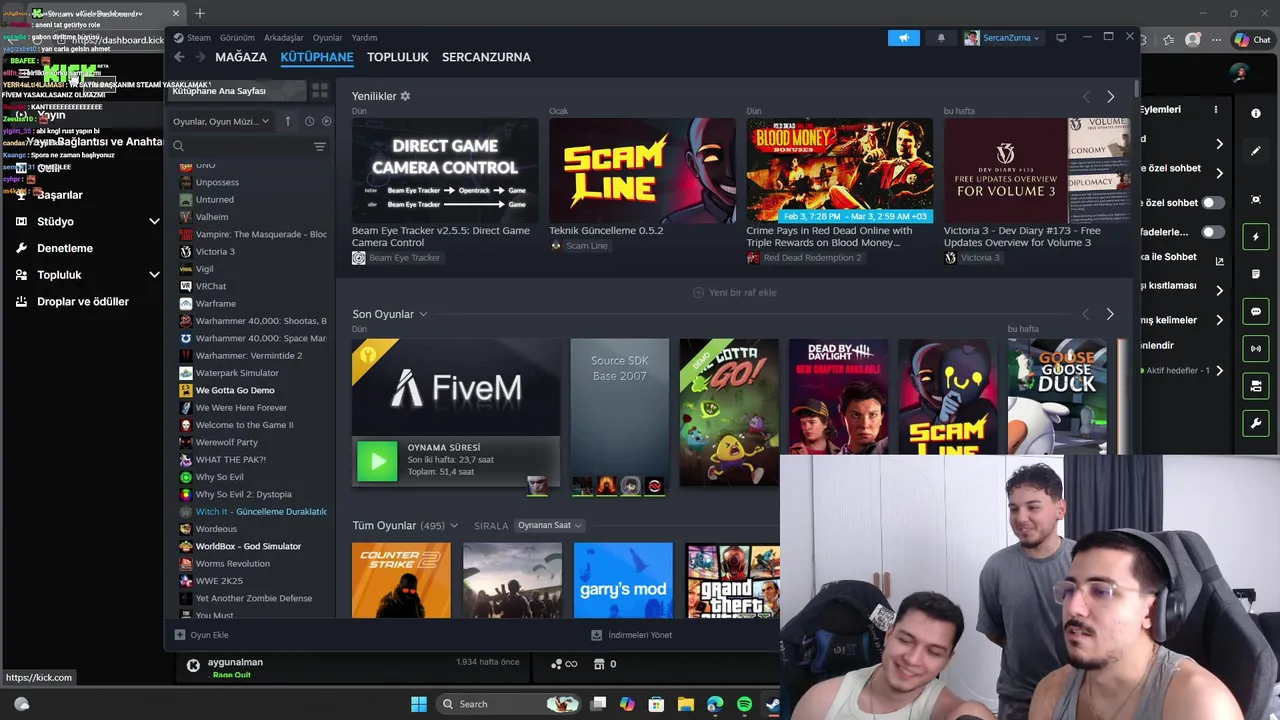Open Başarılar in Kick dashboard sidebar
The image size is (1280, 720).
point(60,195)
